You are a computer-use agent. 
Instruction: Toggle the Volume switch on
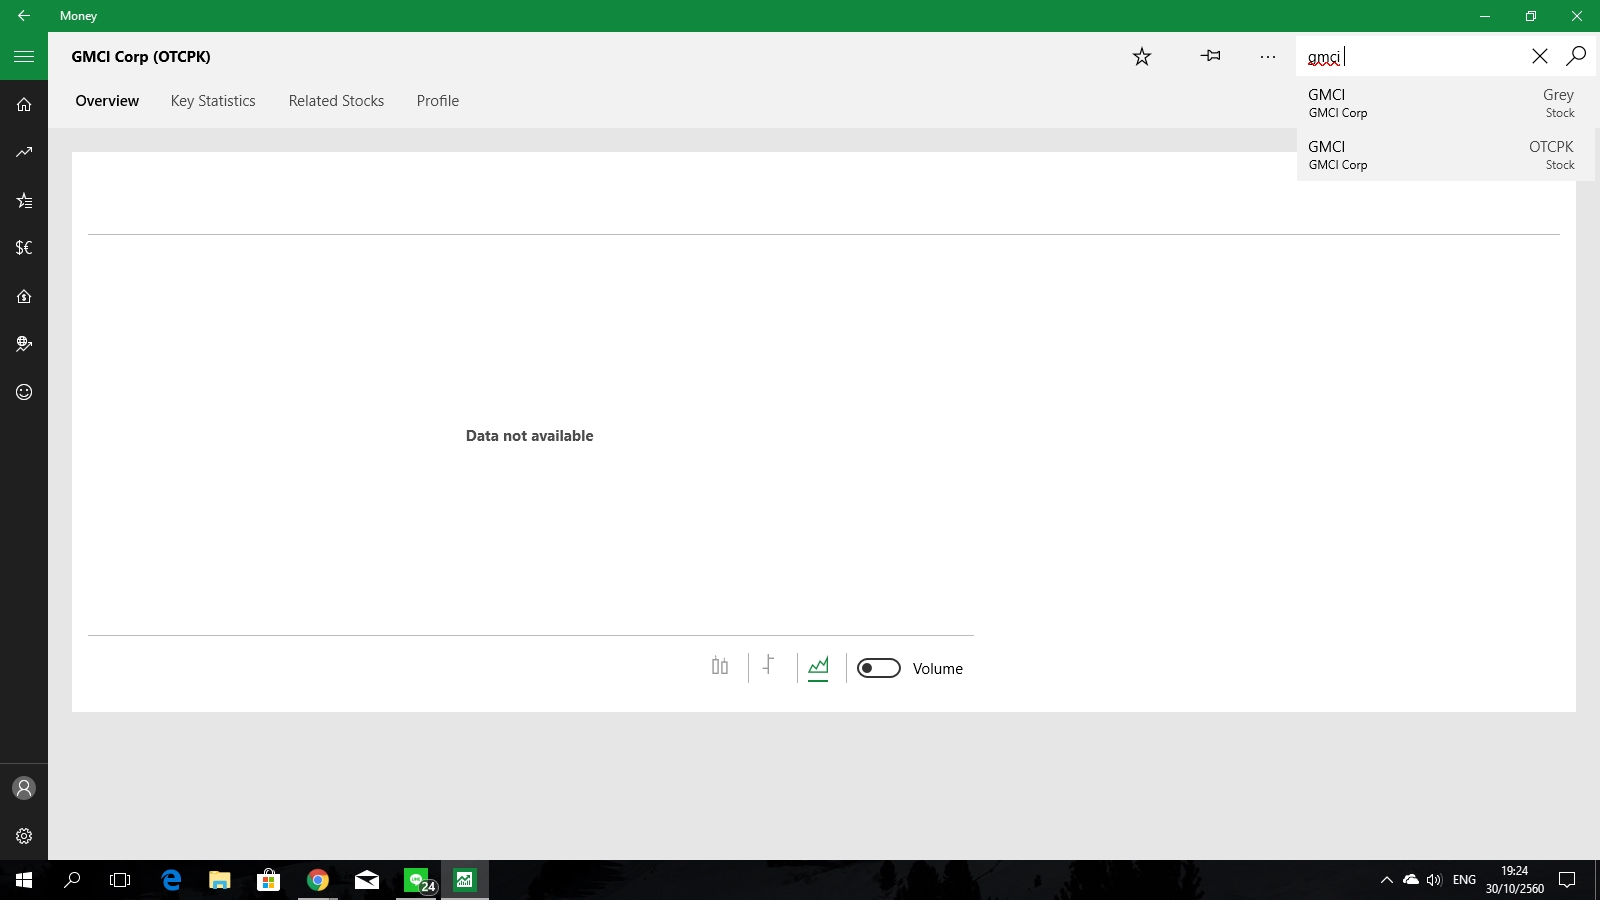(x=879, y=668)
